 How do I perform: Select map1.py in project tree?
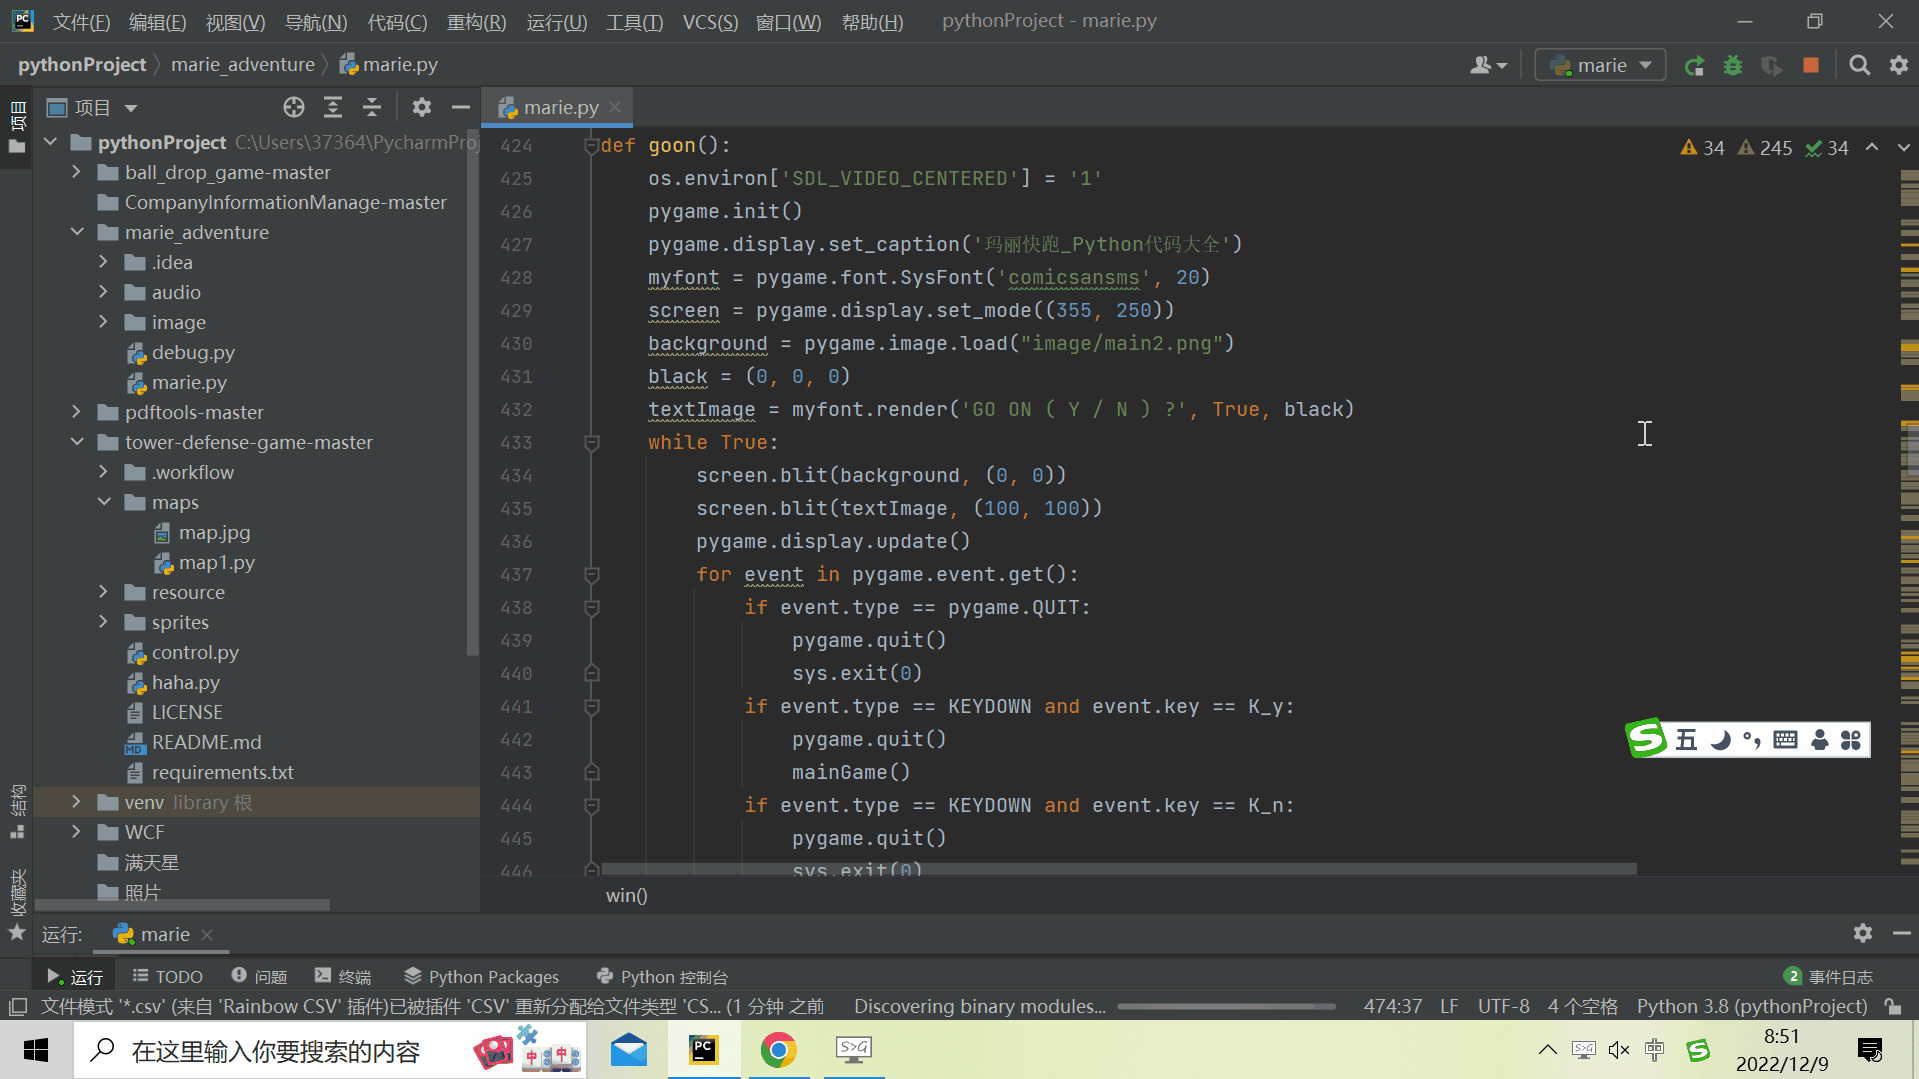pos(216,563)
